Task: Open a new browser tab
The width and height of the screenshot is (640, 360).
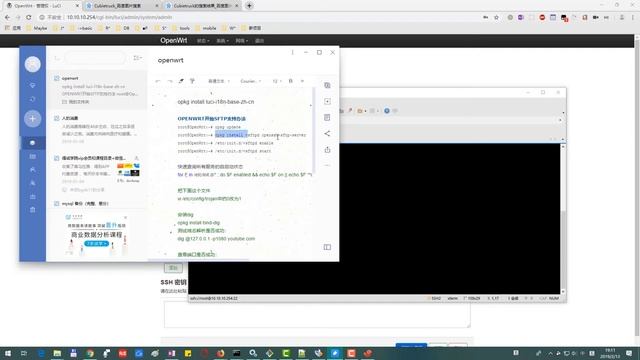Action: [249, 6]
